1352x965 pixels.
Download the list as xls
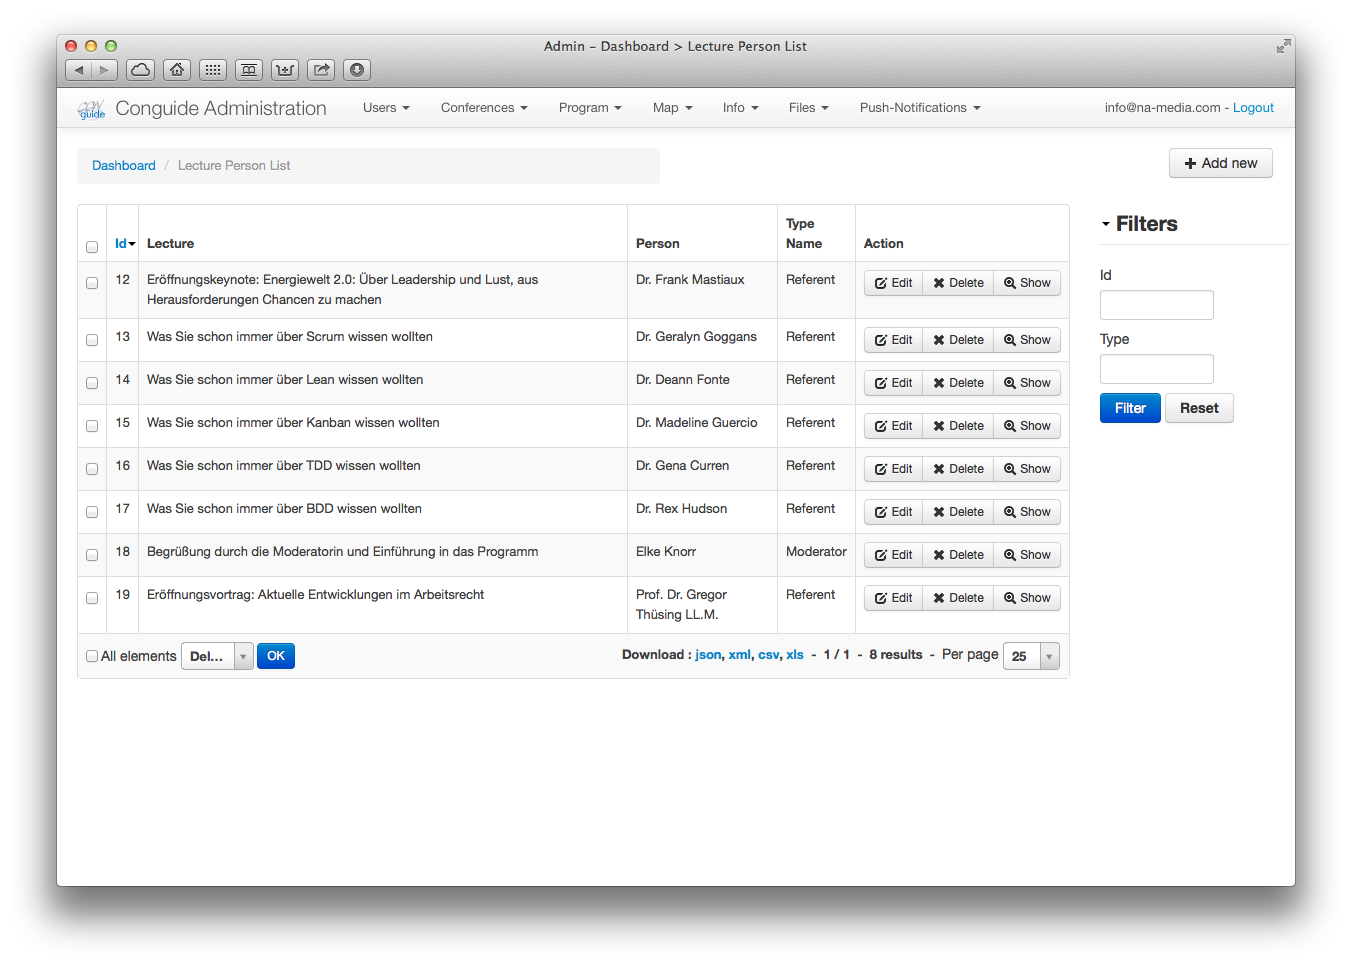pos(795,655)
